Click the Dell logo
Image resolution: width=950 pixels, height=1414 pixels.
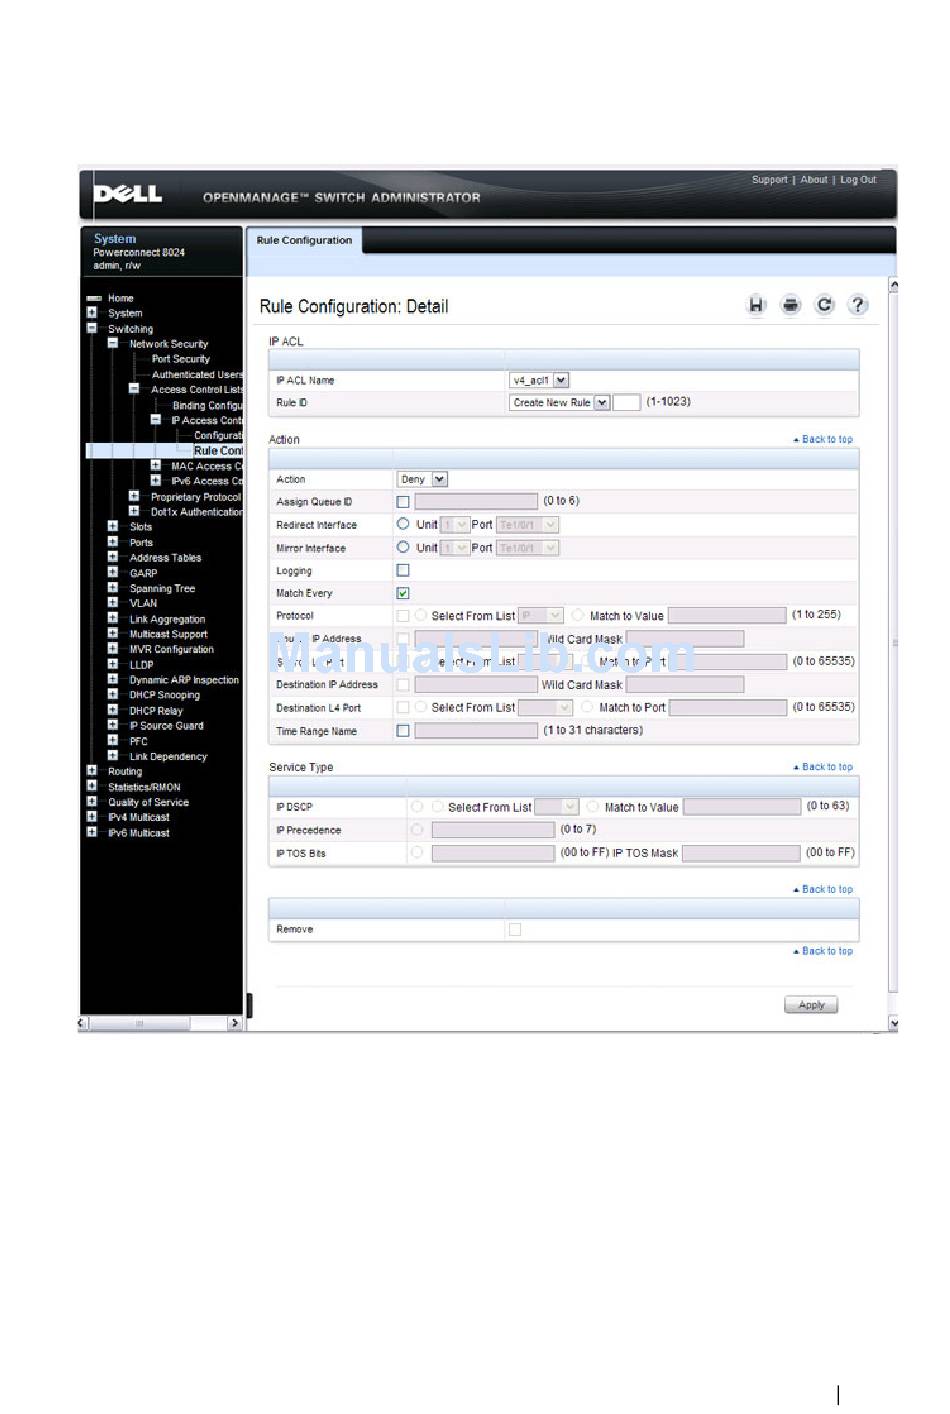[x=127, y=194]
